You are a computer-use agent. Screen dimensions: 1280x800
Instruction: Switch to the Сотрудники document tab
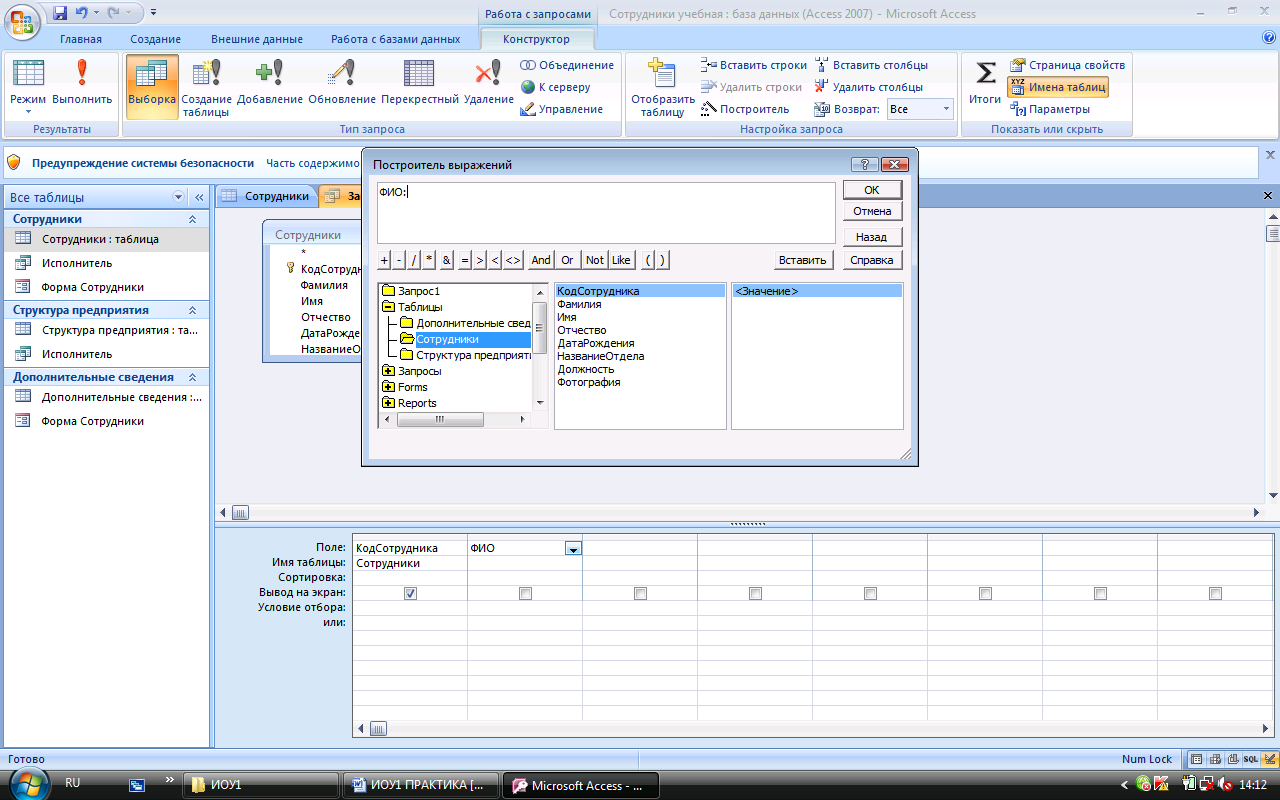[x=267, y=196]
